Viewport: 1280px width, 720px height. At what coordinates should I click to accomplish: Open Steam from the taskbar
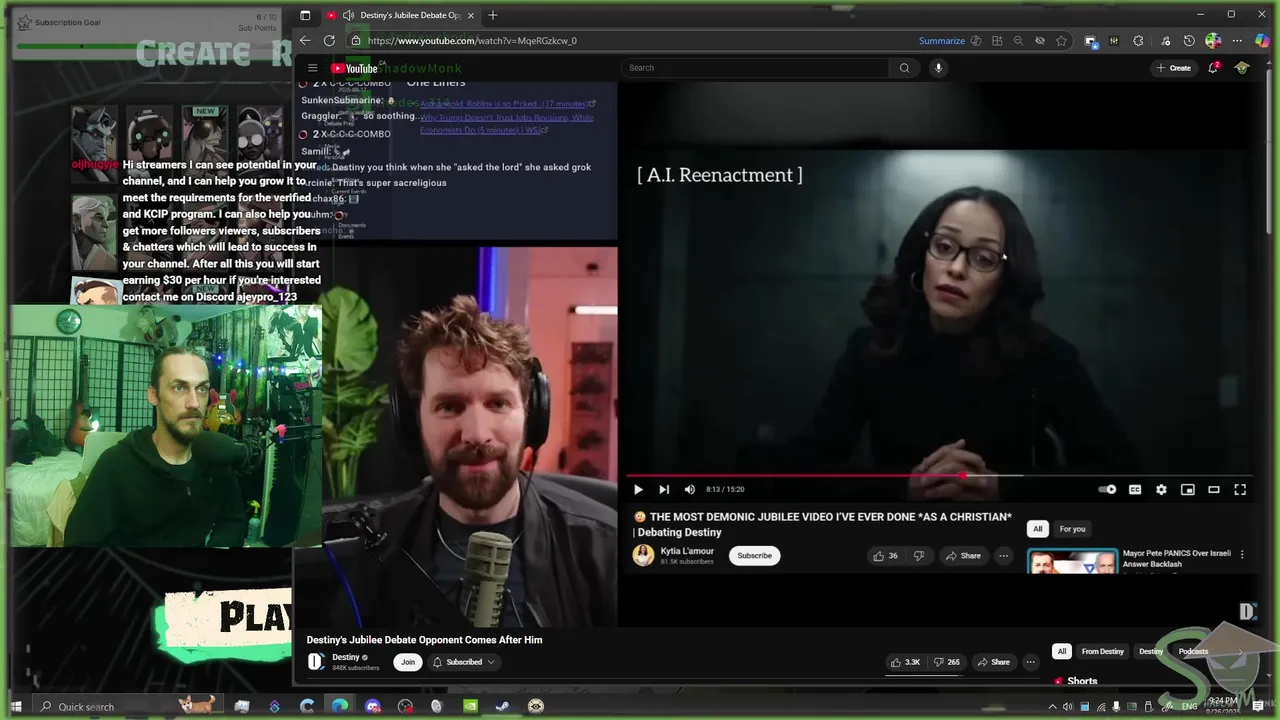coord(502,706)
